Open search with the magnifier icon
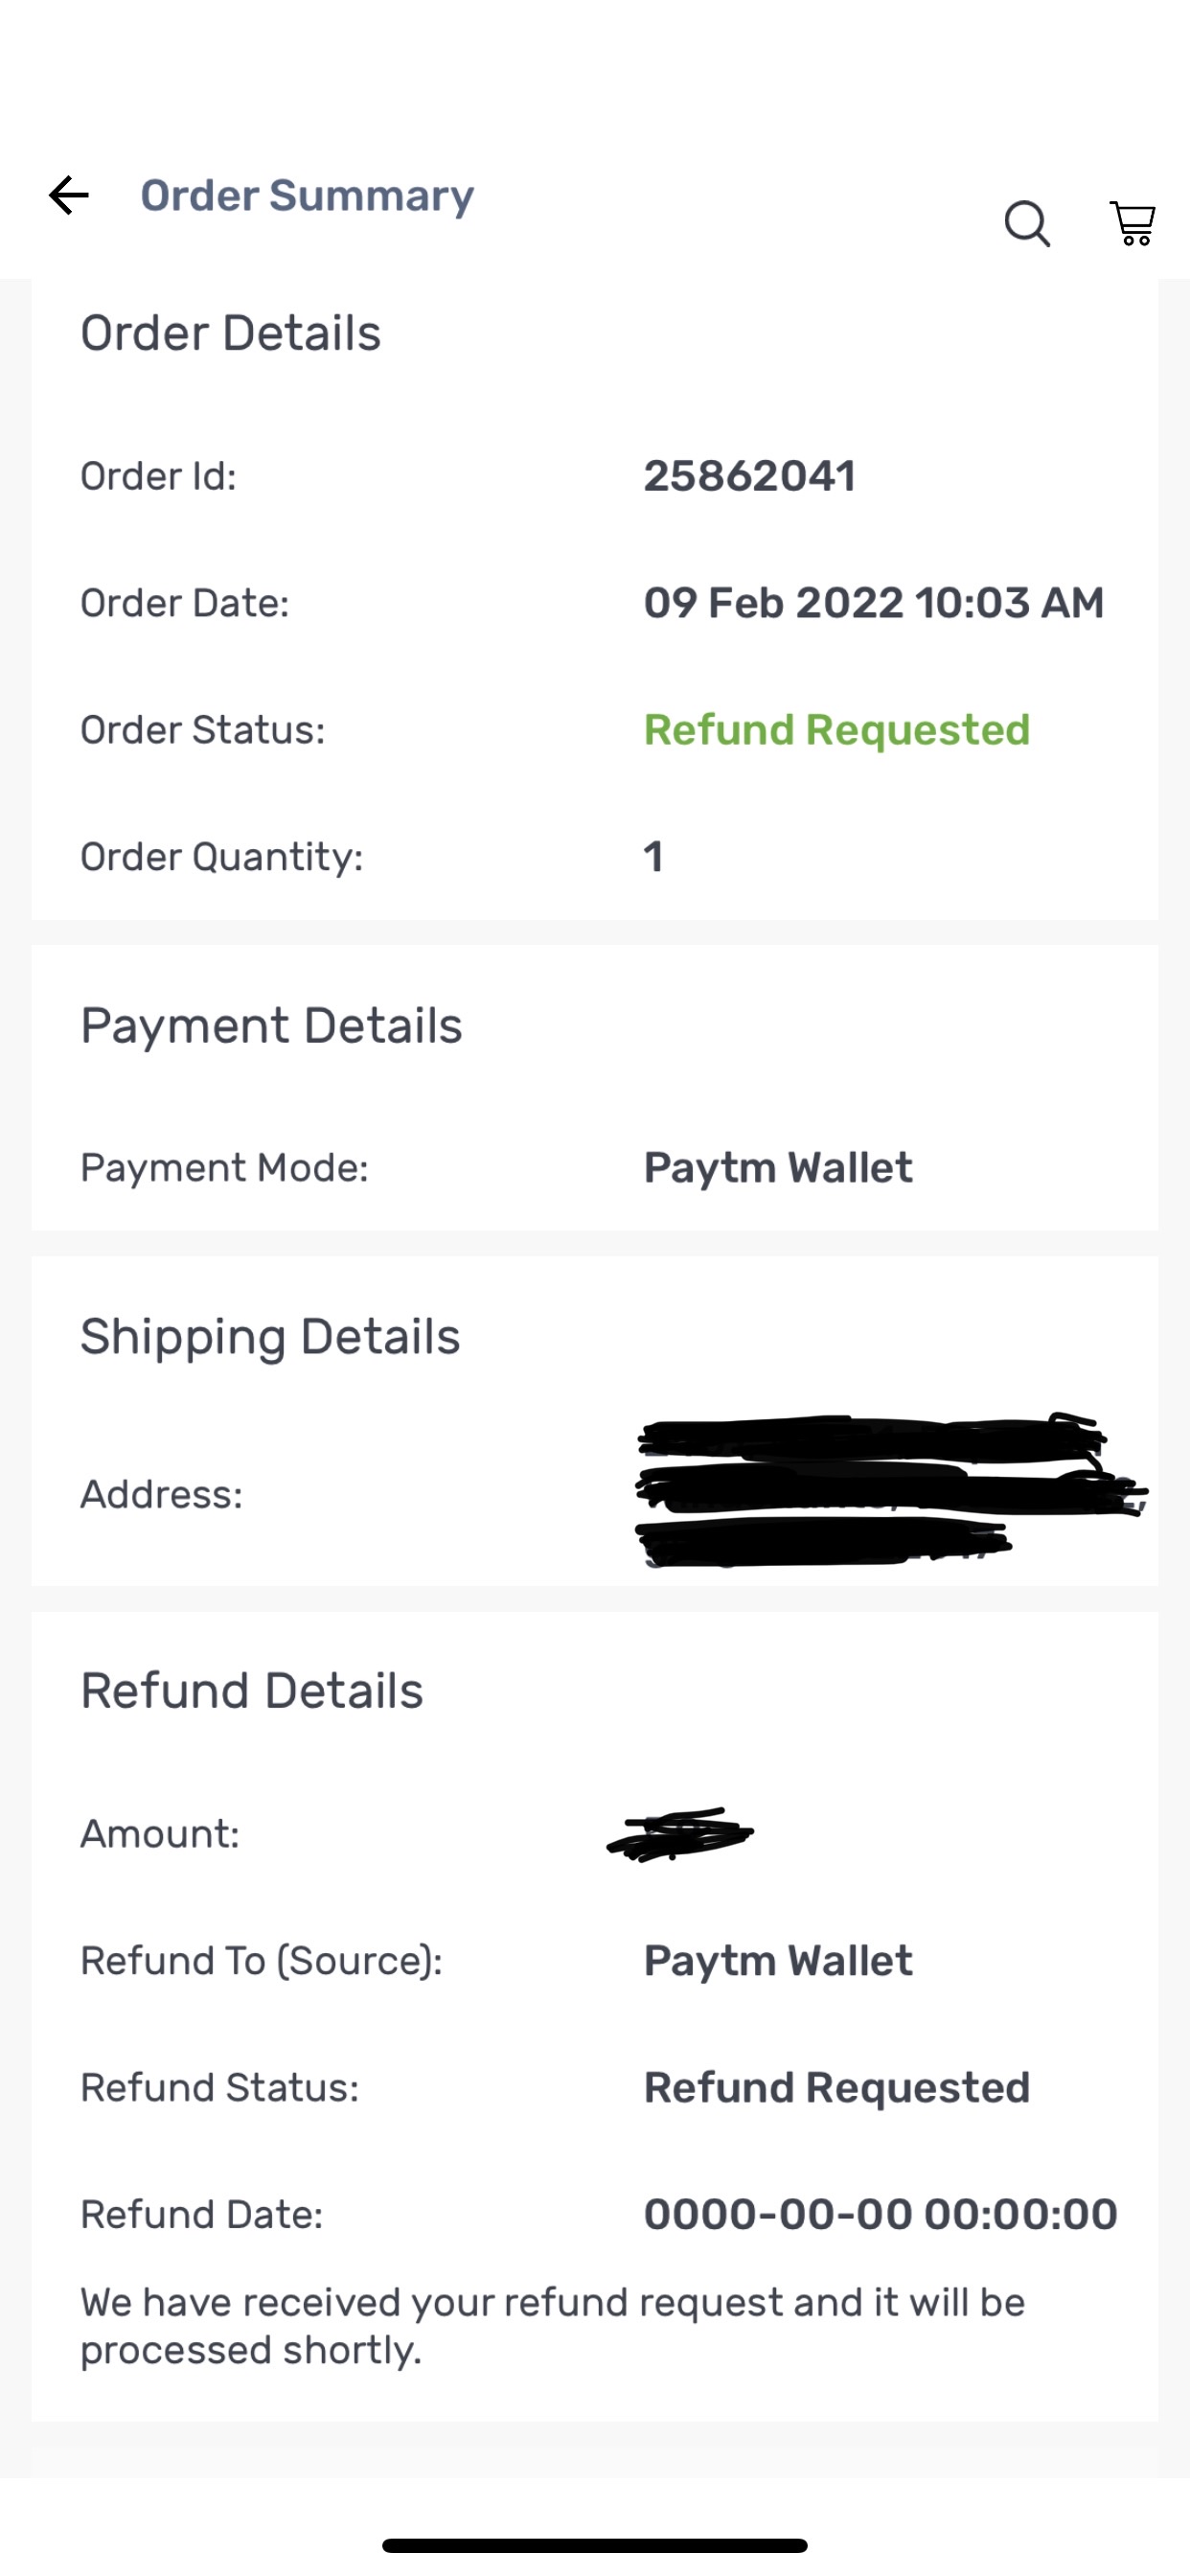The width and height of the screenshot is (1190, 2576). point(1027,222)
